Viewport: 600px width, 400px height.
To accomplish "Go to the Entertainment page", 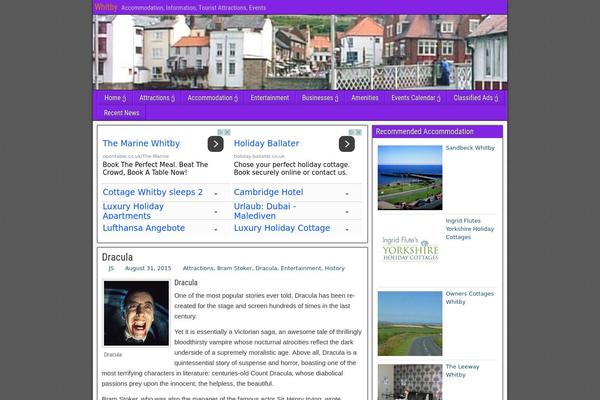I will [270, 98].
